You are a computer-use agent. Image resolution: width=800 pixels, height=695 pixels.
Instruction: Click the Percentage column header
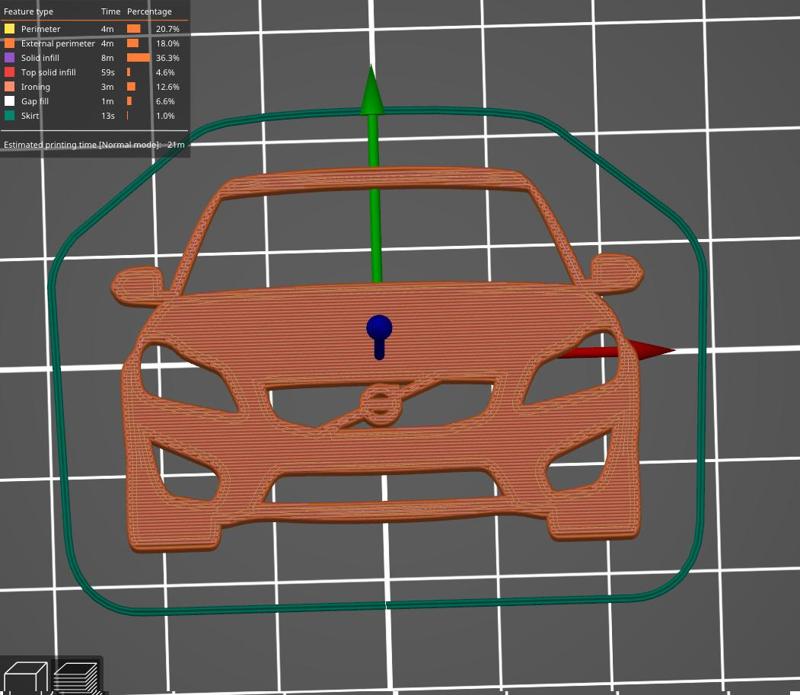pos(149,11)
